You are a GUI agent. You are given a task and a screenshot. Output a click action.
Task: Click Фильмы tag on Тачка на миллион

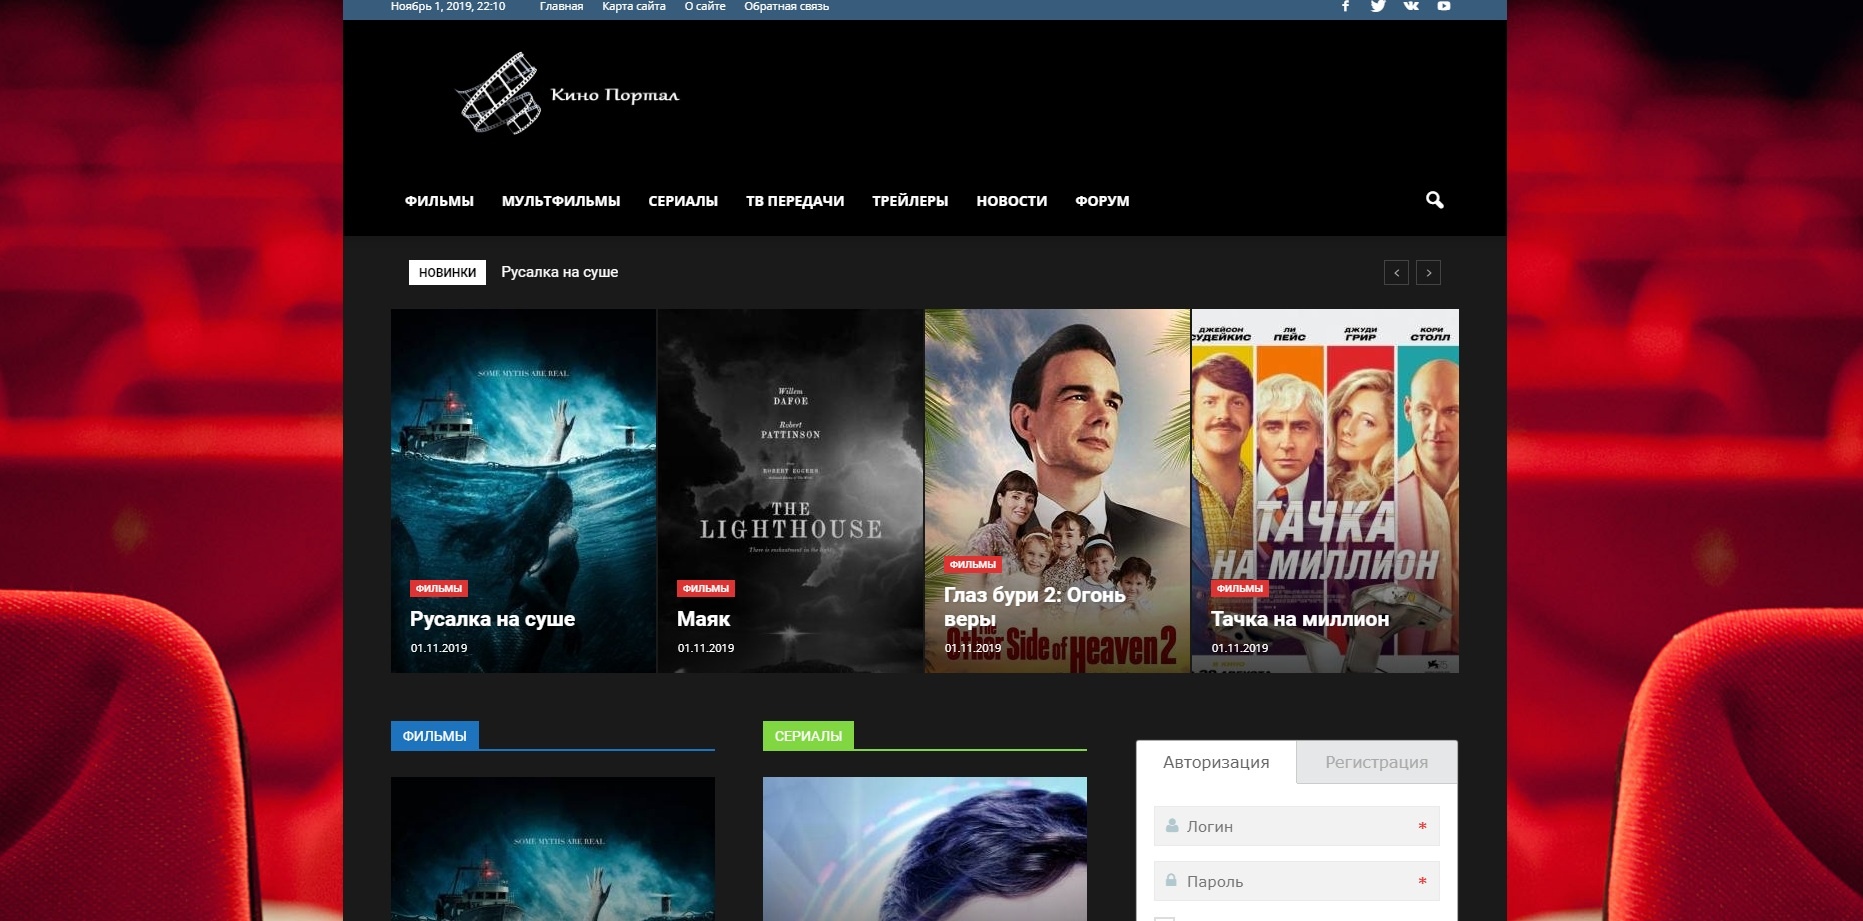[x=1240, y=589]
